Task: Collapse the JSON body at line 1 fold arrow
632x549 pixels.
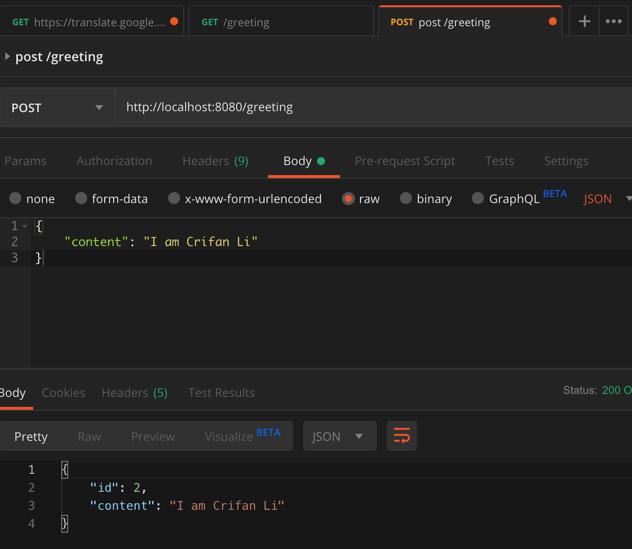Action: tap(25, 226)
